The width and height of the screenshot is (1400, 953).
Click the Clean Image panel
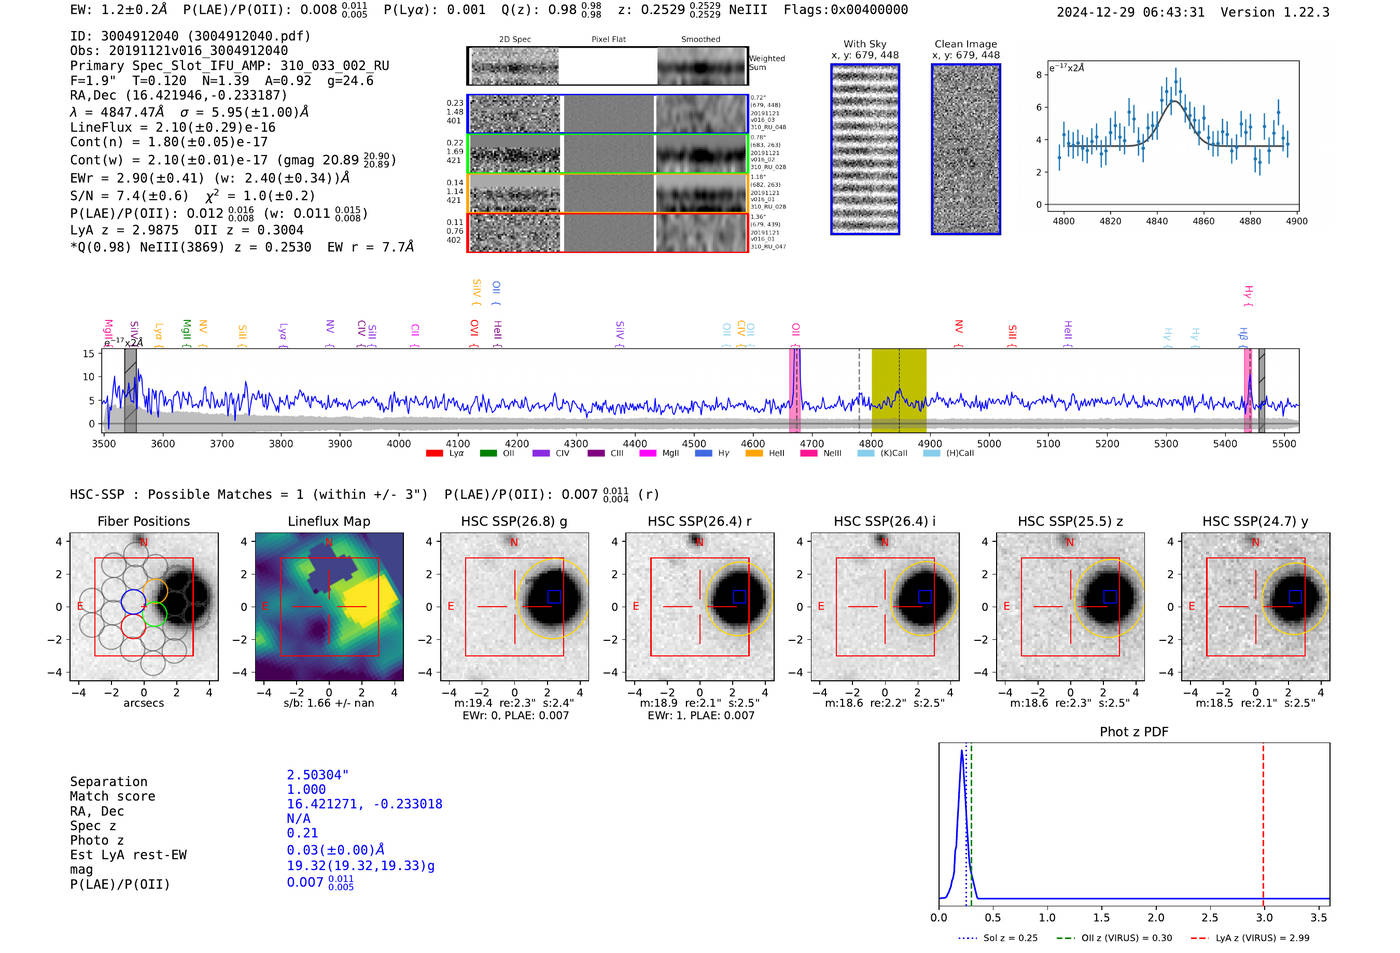[x=966, y=149]
